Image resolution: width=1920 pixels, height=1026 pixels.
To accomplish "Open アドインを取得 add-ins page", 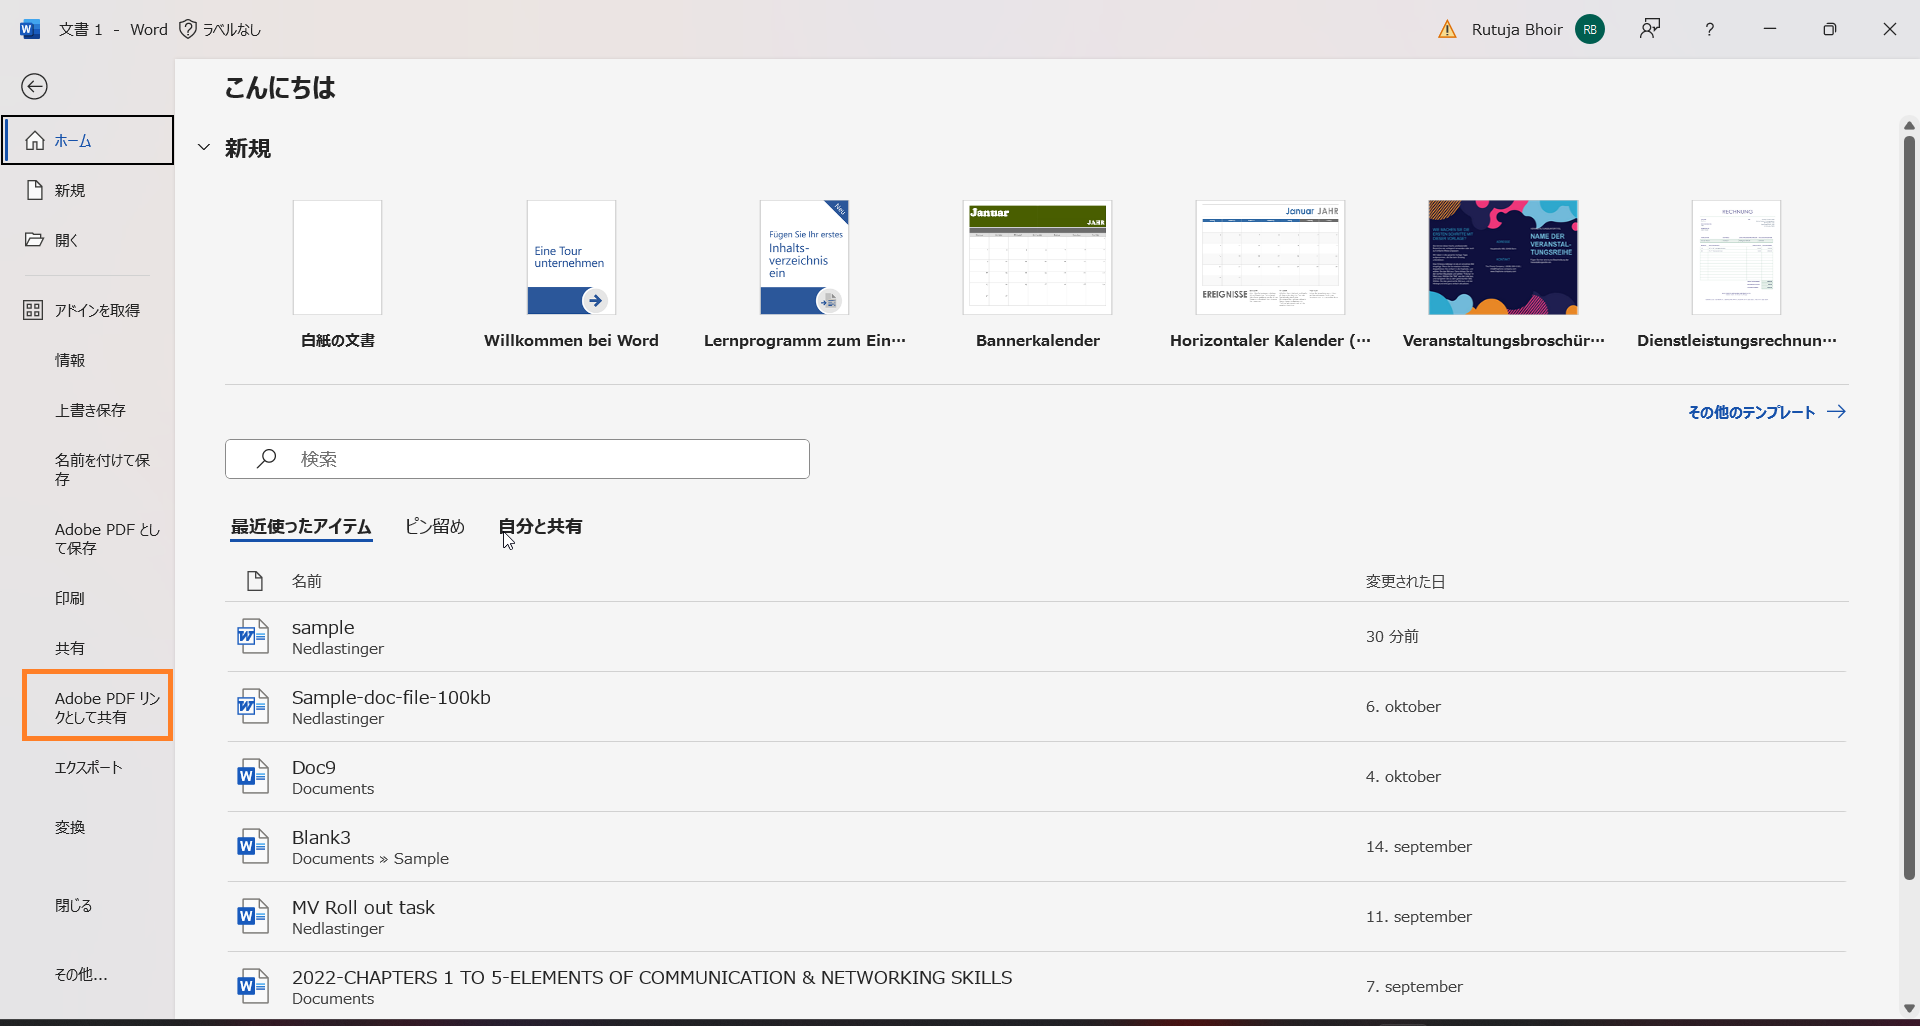I will point(88,310).
